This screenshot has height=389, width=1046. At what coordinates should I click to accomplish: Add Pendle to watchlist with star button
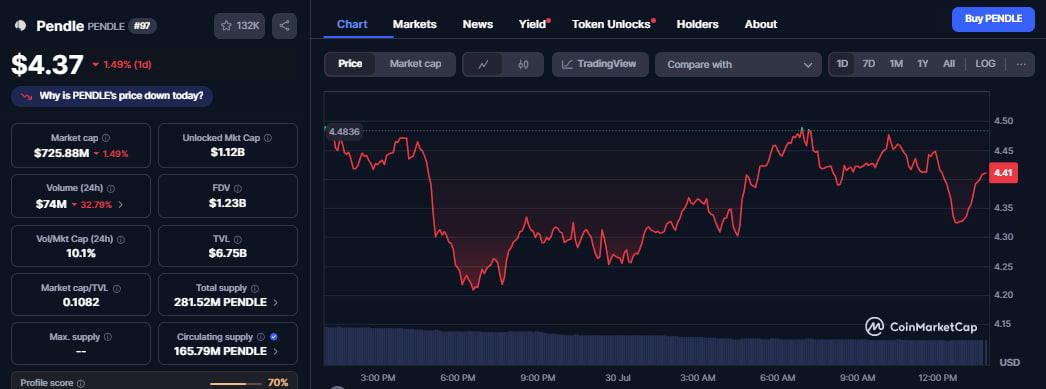coord(239,26)
